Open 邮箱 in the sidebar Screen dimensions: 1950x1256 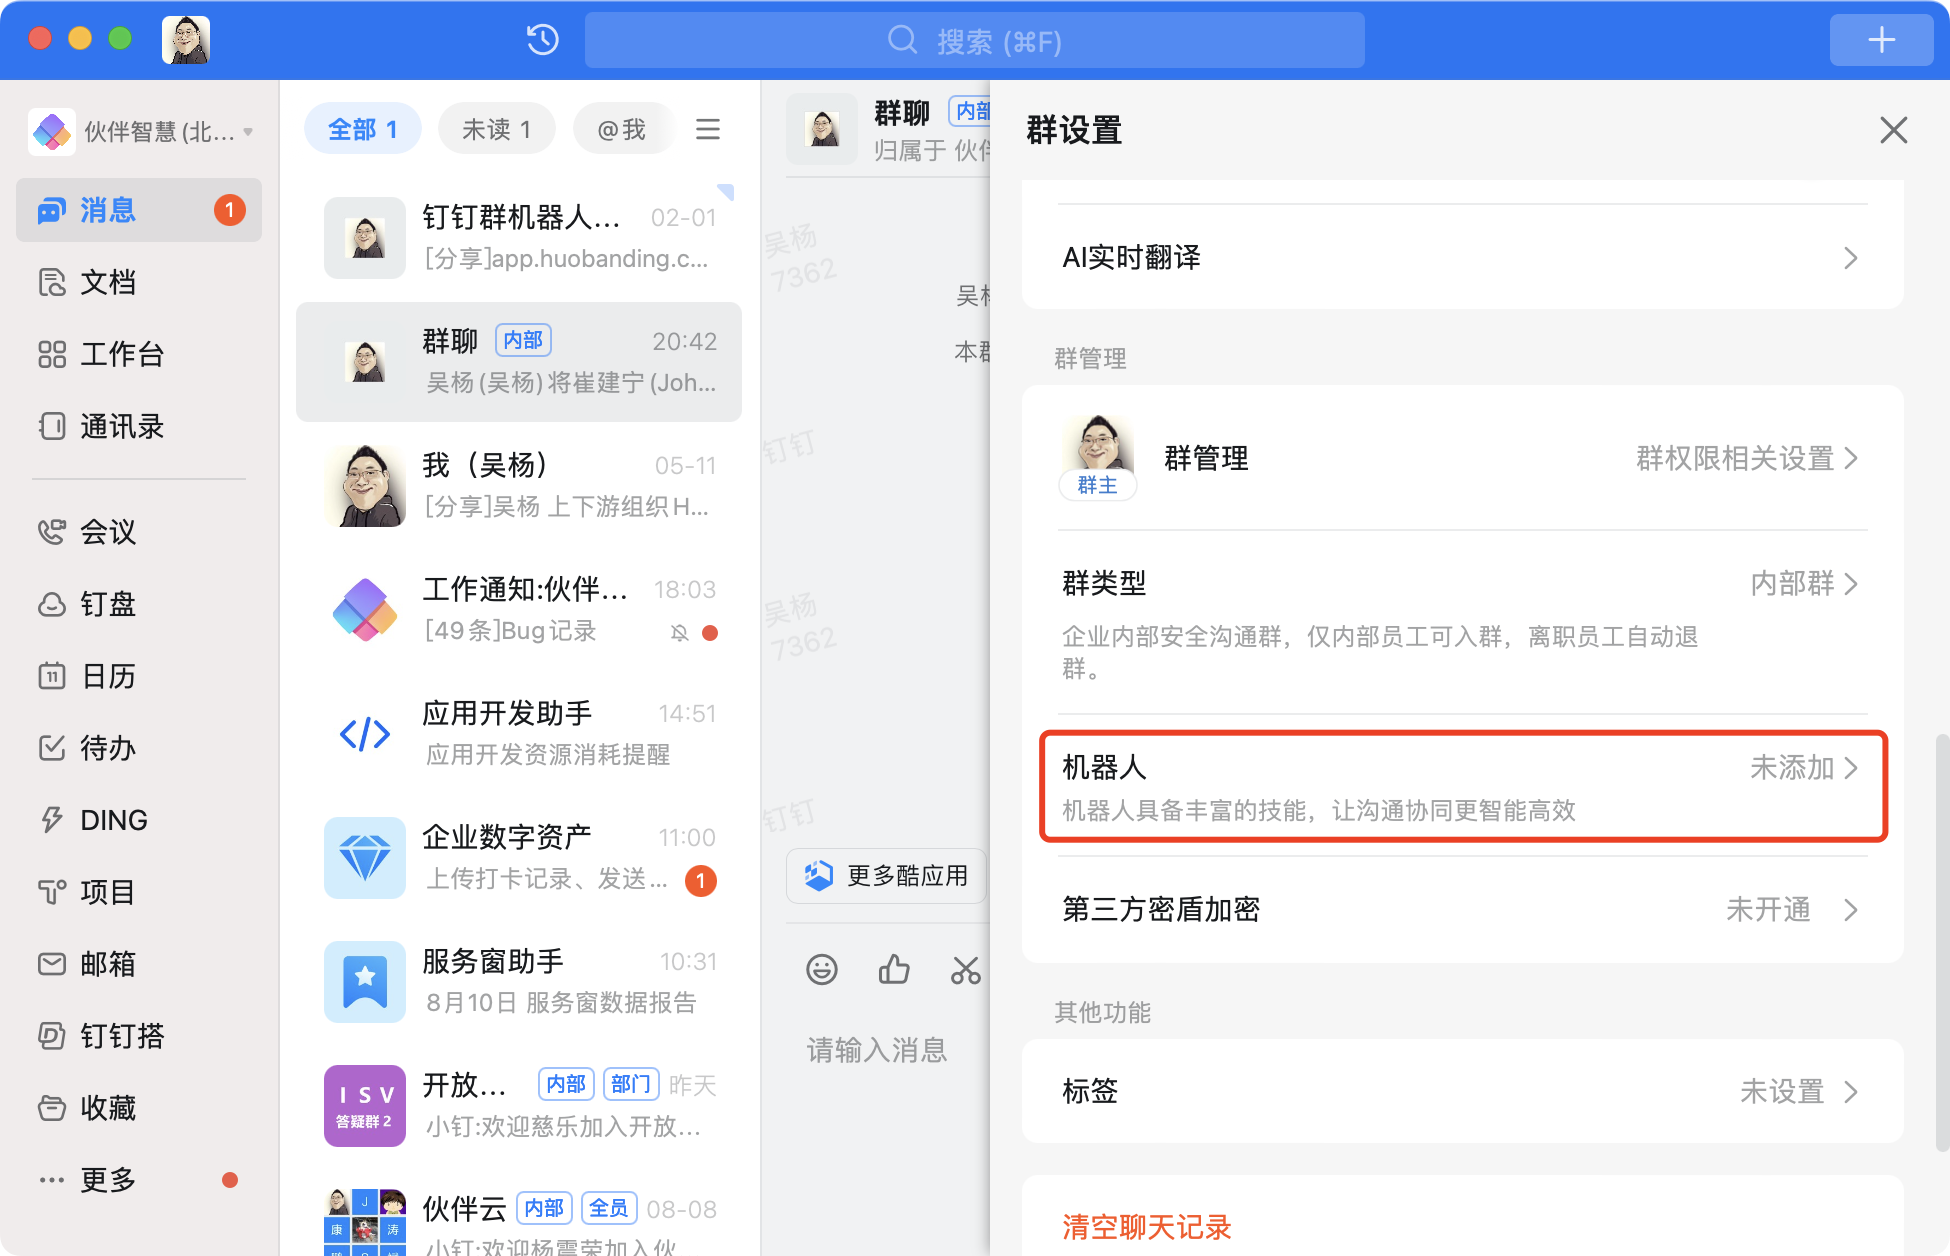pos(139,964)
